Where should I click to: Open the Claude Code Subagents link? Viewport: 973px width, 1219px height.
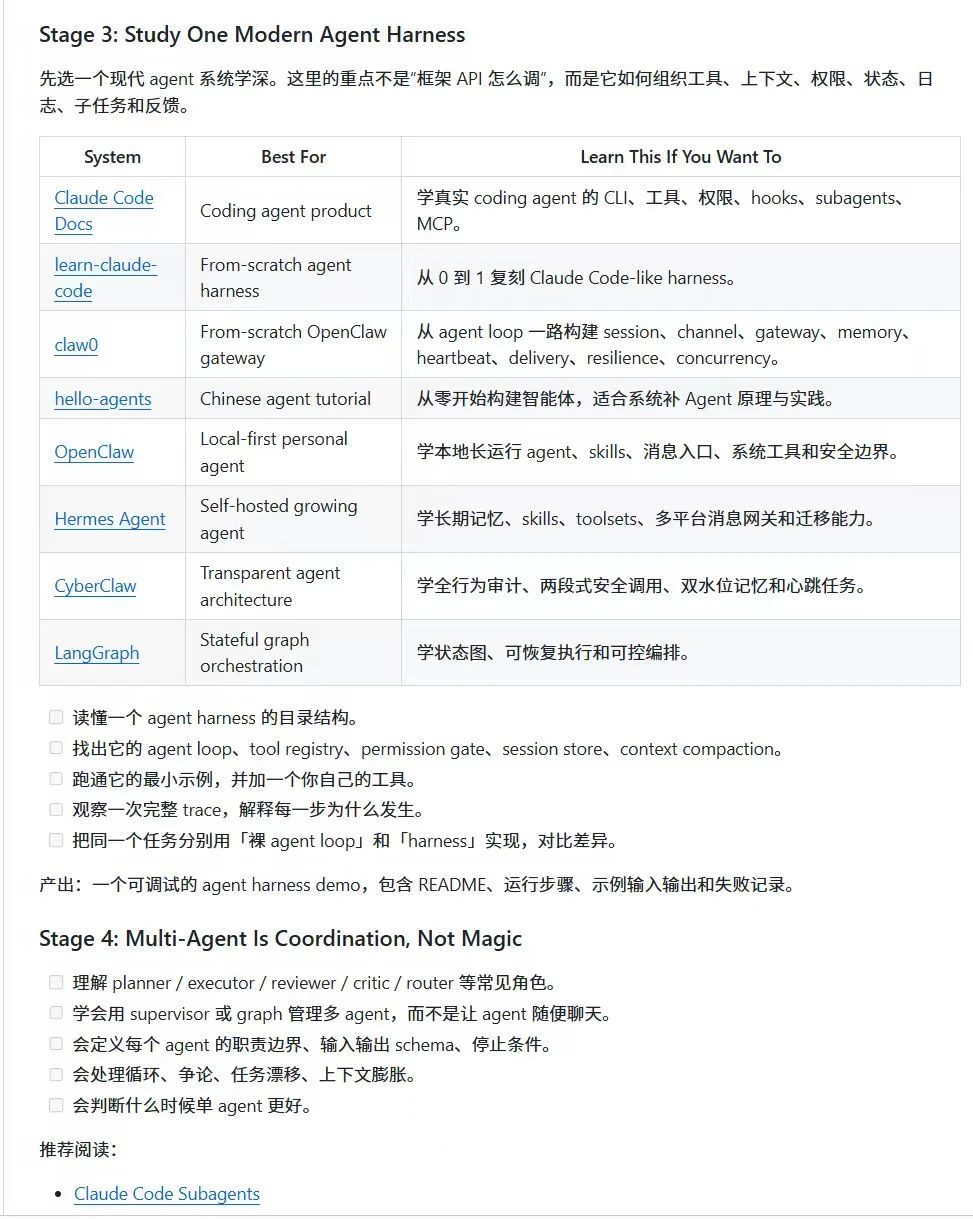pyautogui.click(x=167, y=1194)
